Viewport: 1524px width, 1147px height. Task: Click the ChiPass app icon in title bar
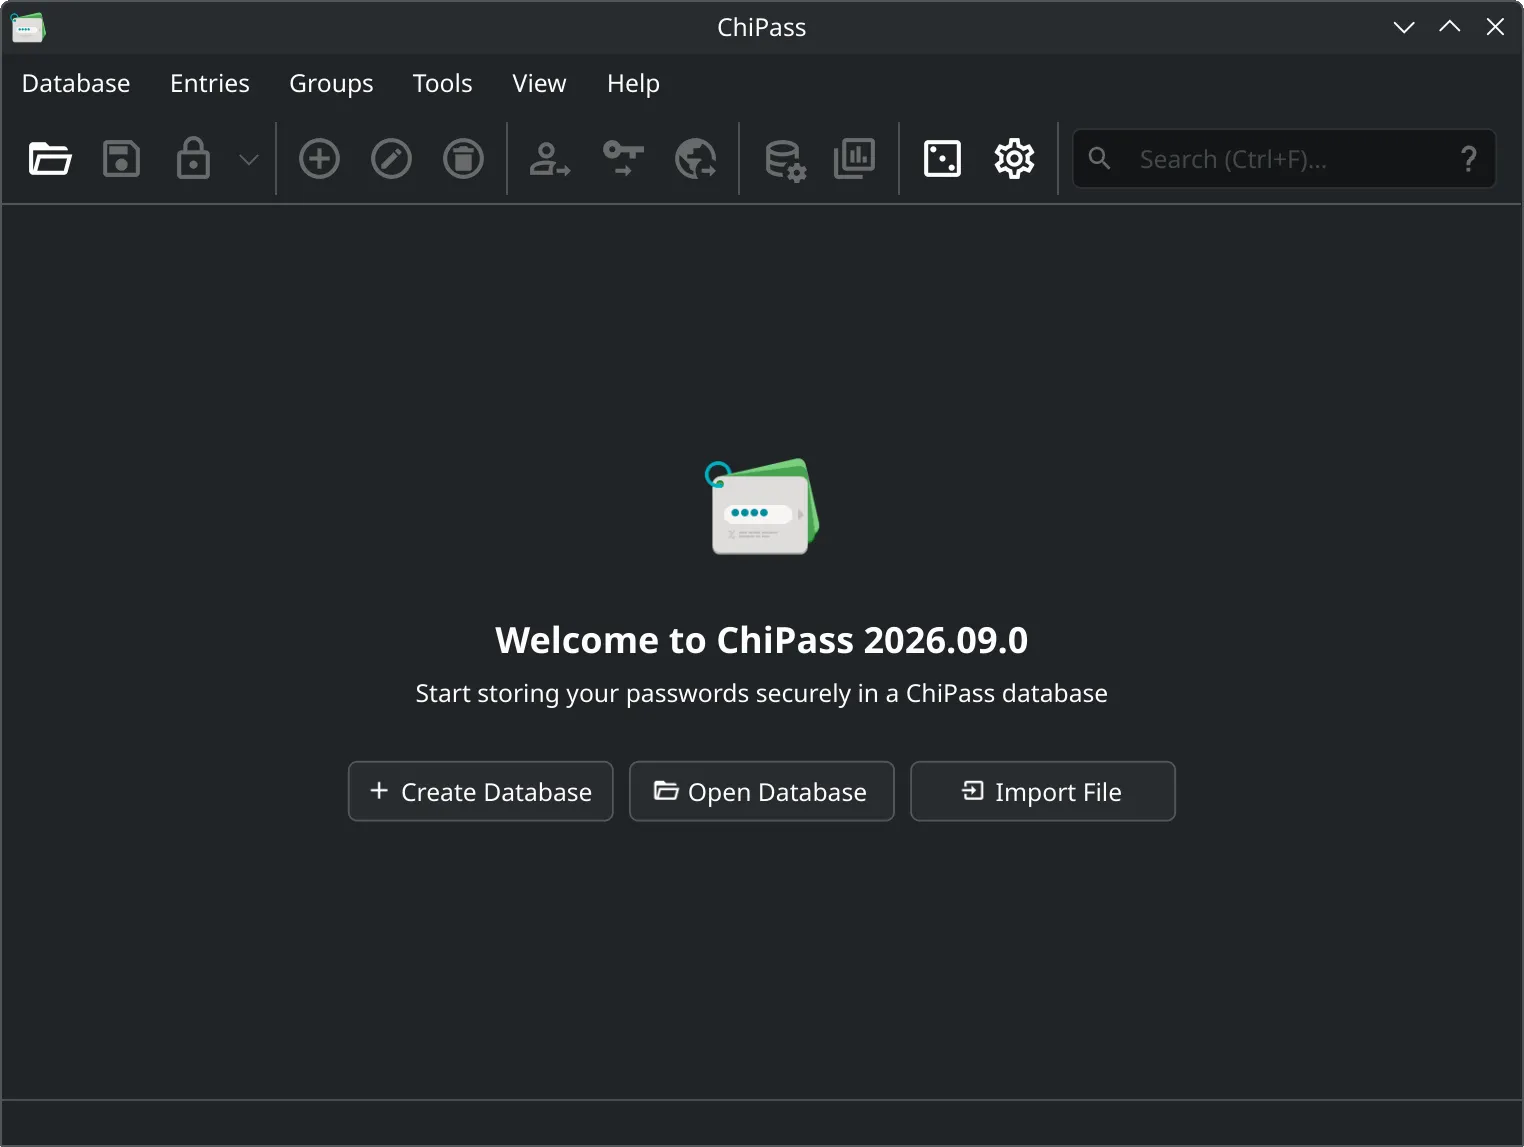(28, 27)
